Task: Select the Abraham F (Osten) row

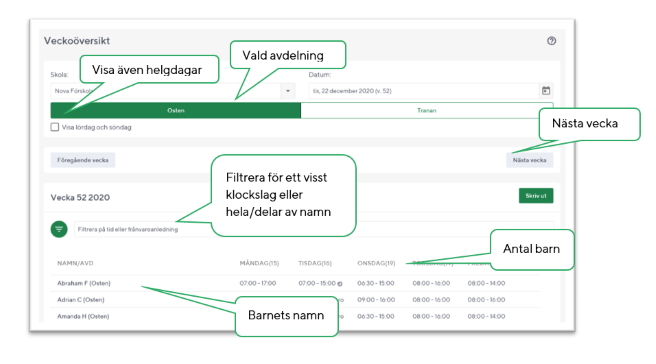Action: click(x=295, y=283)
